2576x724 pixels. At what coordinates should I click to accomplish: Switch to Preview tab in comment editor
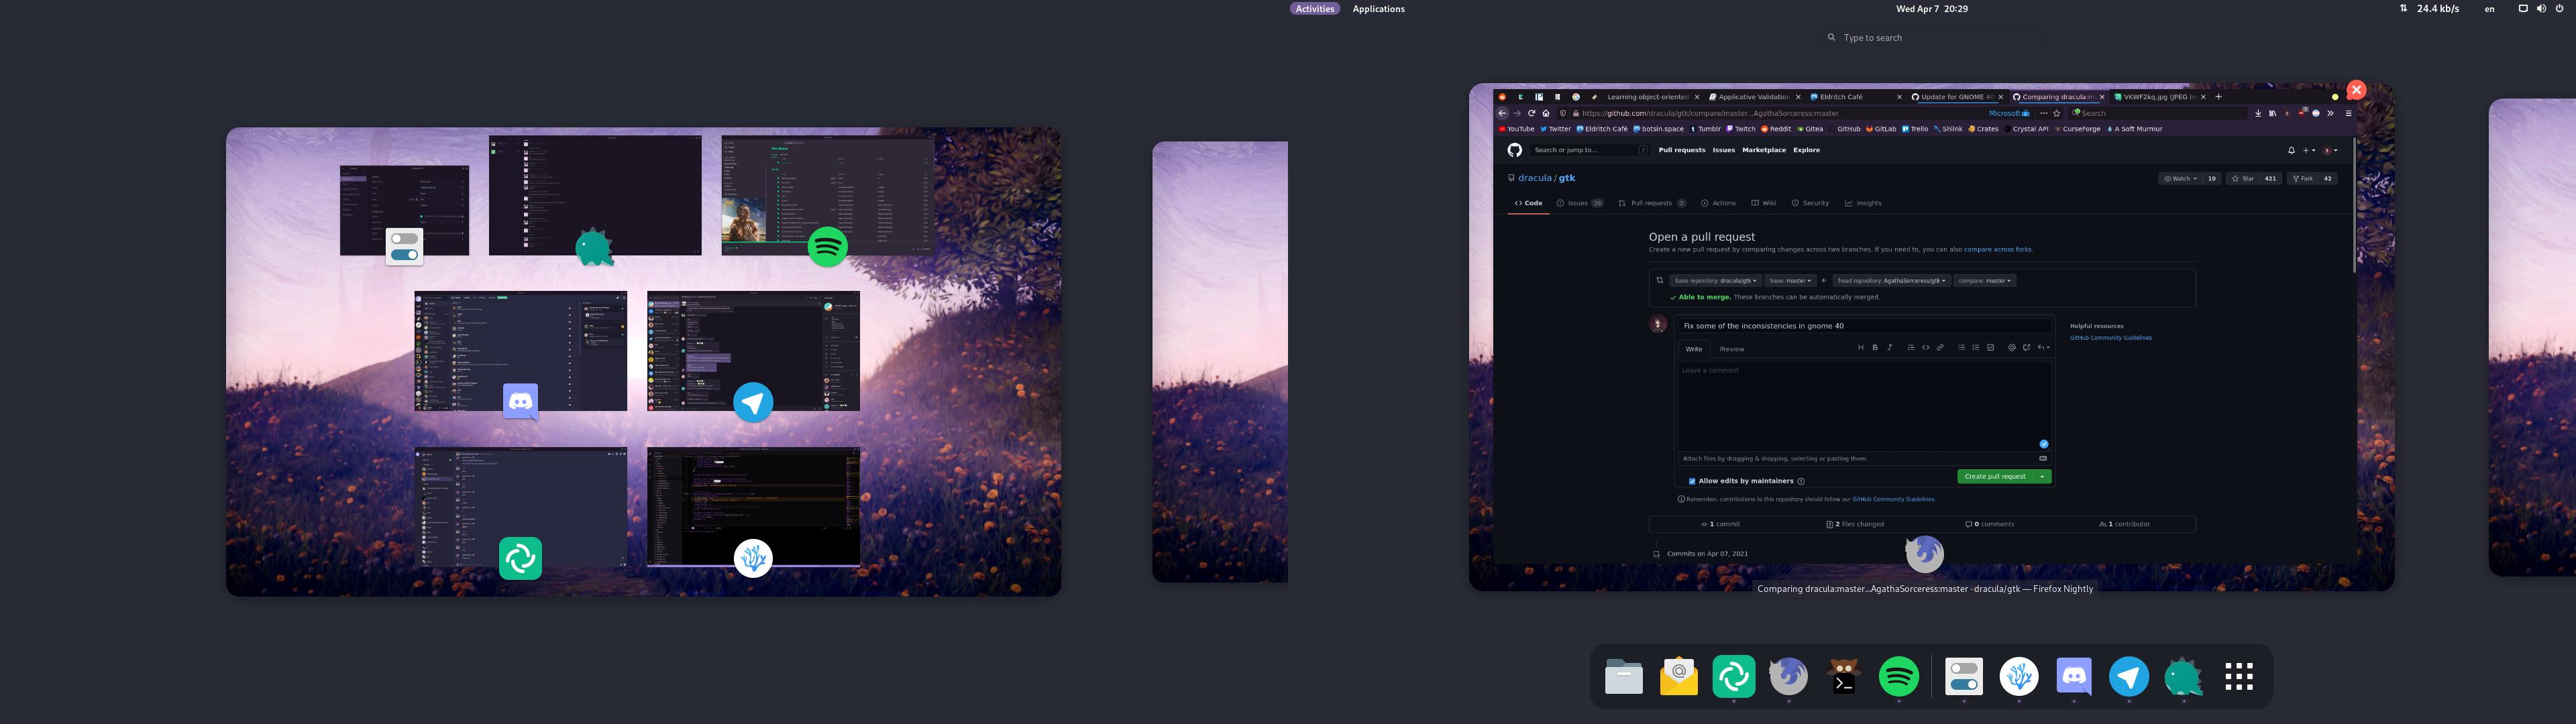coord(1732,349)
